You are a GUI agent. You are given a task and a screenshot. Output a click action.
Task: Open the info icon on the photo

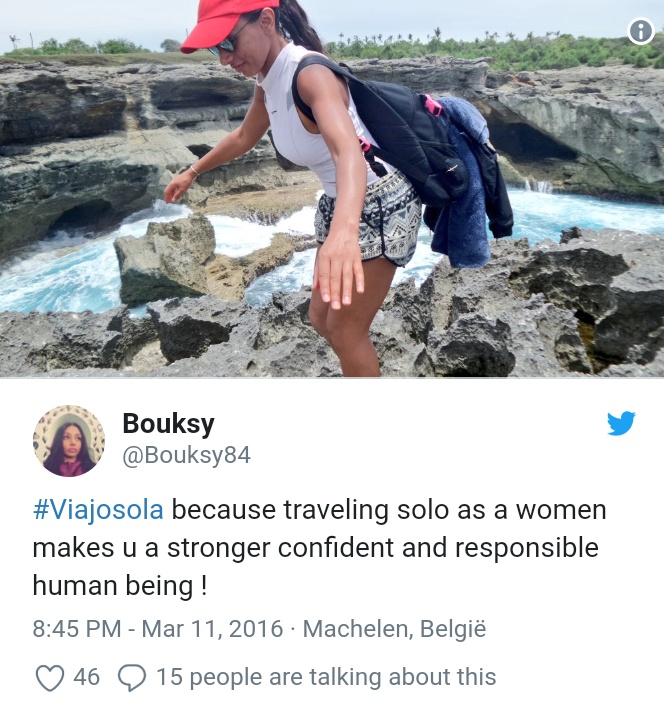tap(640, 31)
